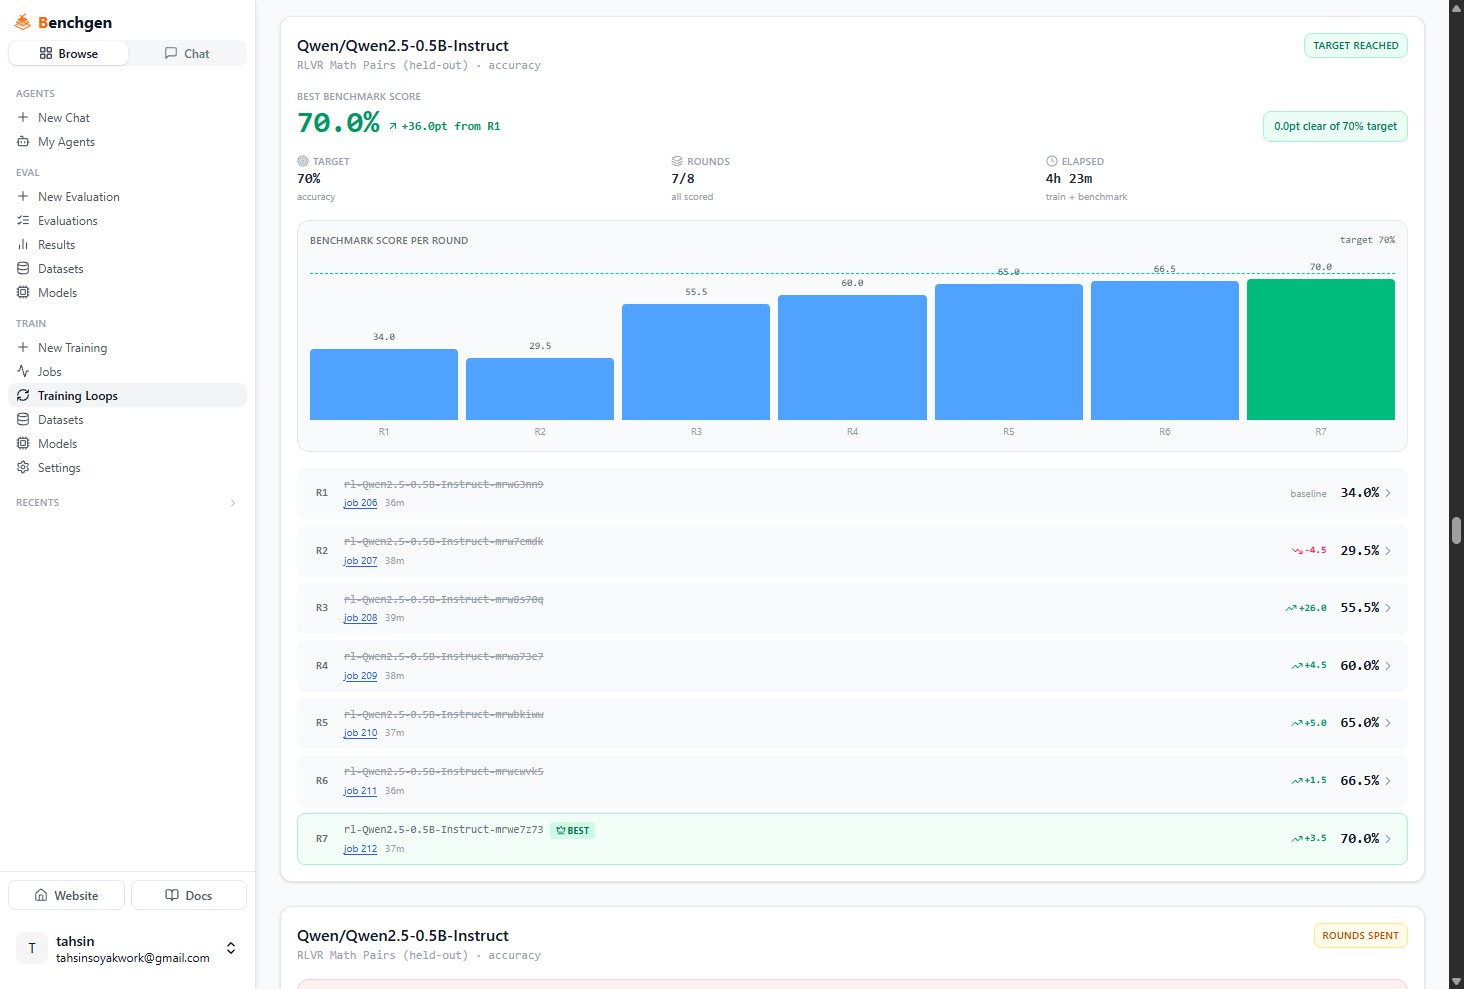Switch to the Chat tab
This screenshot has width=1464, height=989.
click(x=187, y=54)
